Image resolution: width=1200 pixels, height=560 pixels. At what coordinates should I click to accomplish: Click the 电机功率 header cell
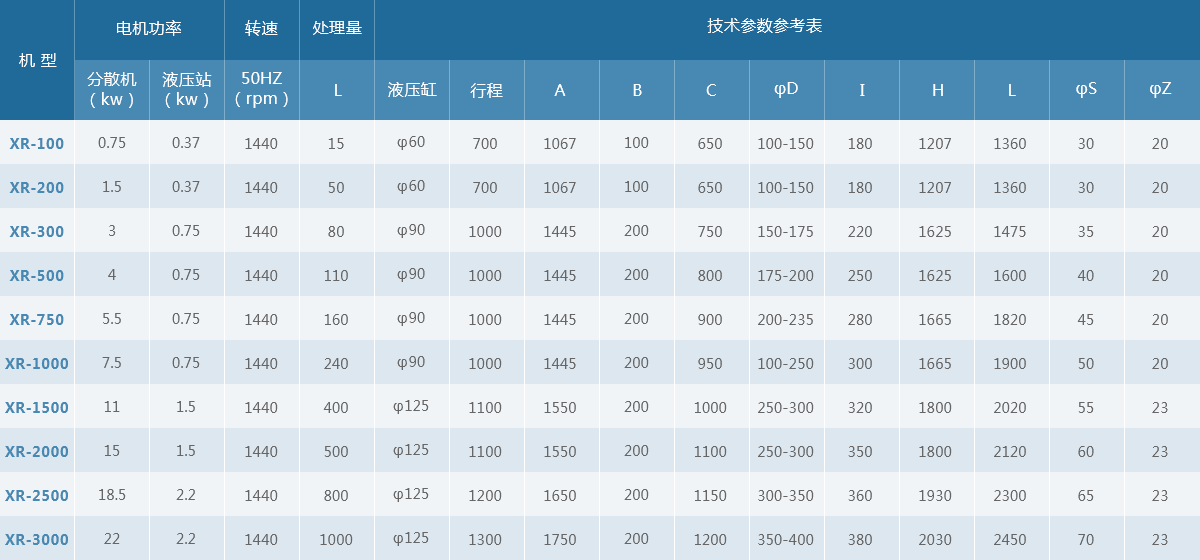pos(149,29)
